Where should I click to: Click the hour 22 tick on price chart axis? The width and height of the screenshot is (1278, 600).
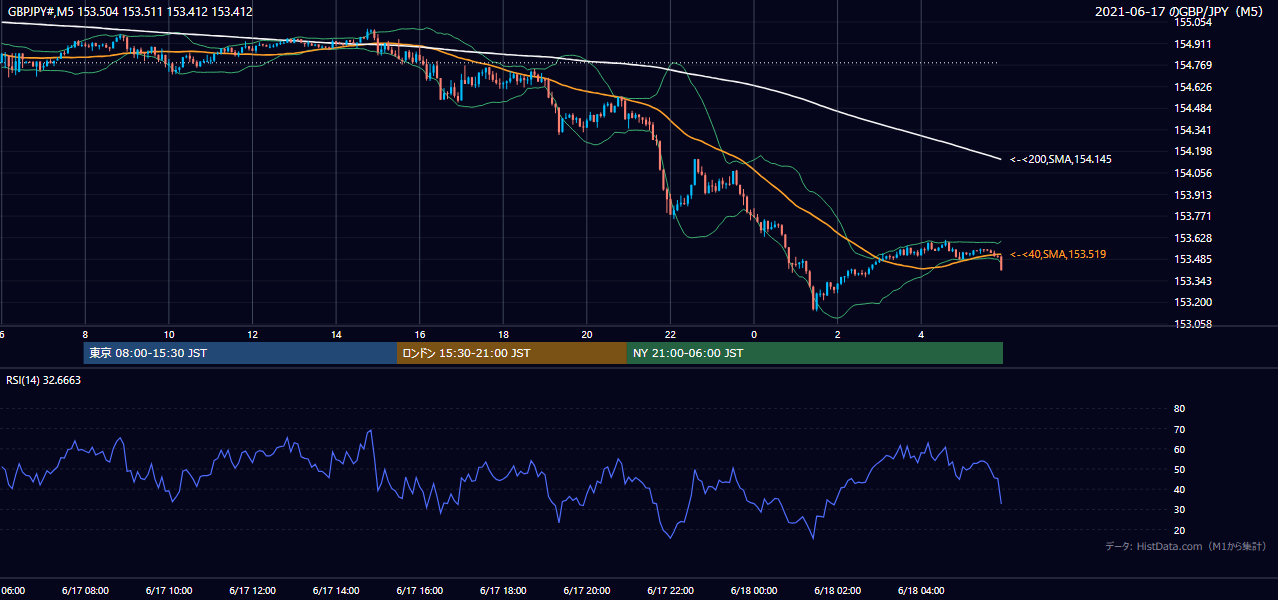click(670, 335)
